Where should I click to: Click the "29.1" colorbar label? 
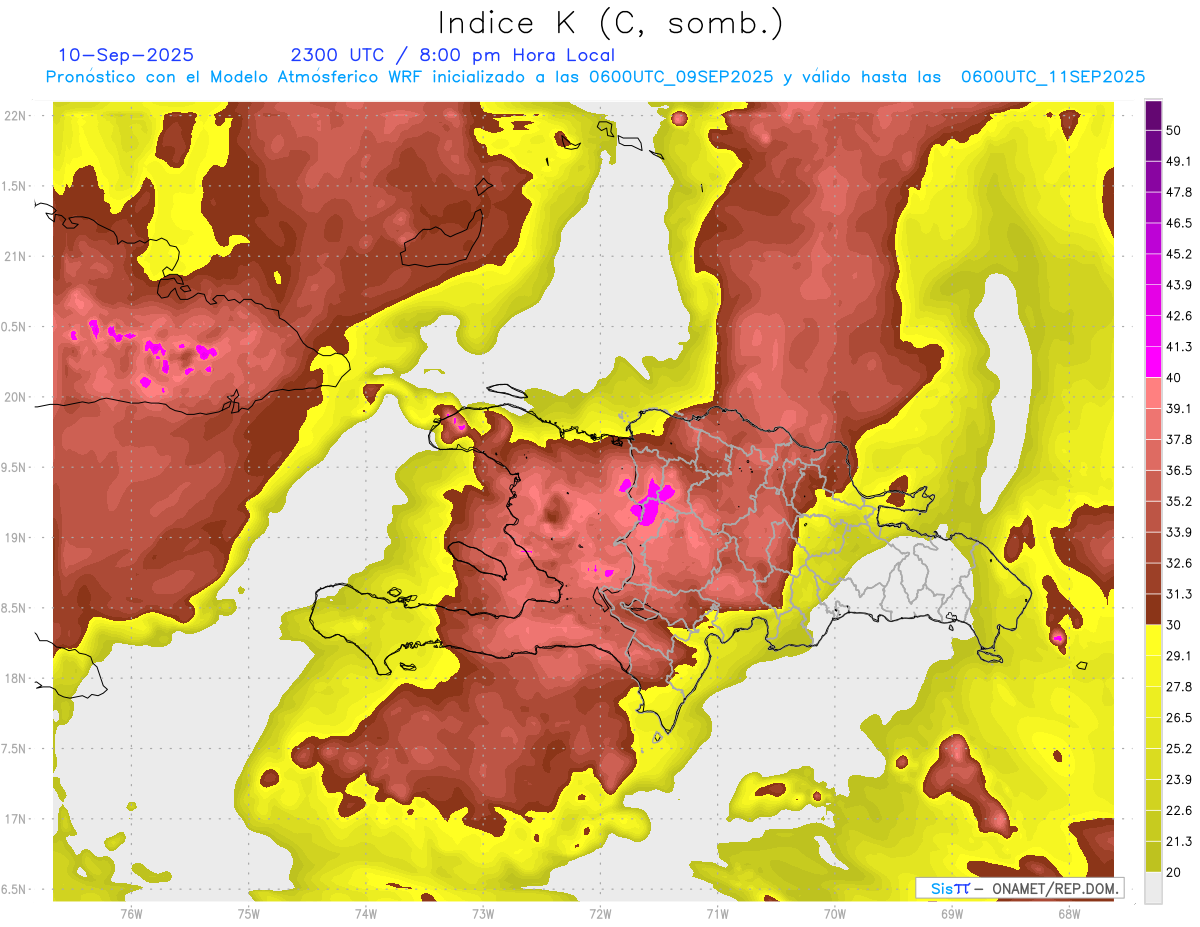point(1179,656)
